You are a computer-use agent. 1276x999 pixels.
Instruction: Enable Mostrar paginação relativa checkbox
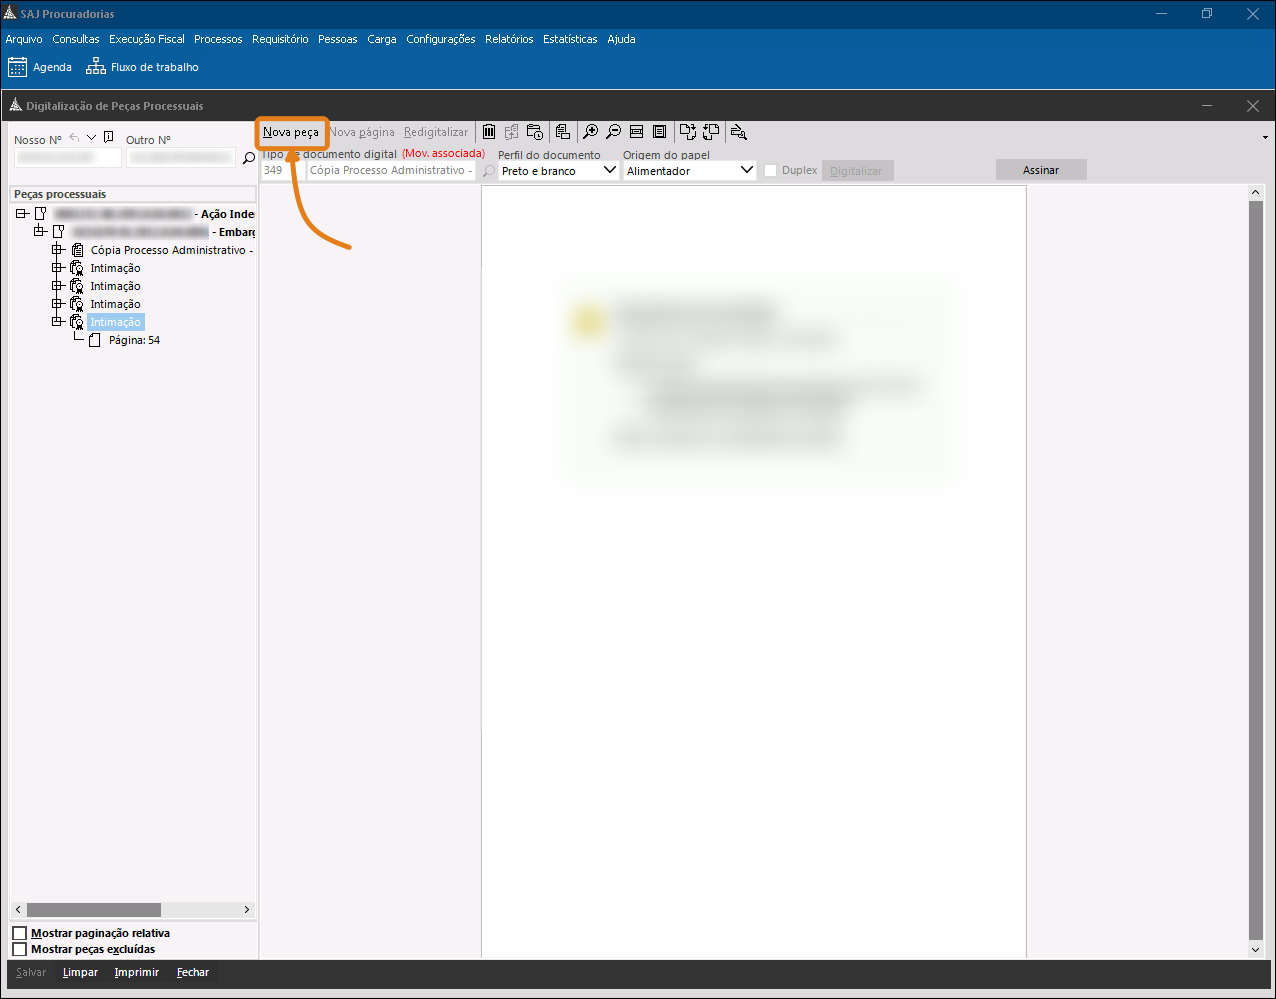(x=20, y=934)
